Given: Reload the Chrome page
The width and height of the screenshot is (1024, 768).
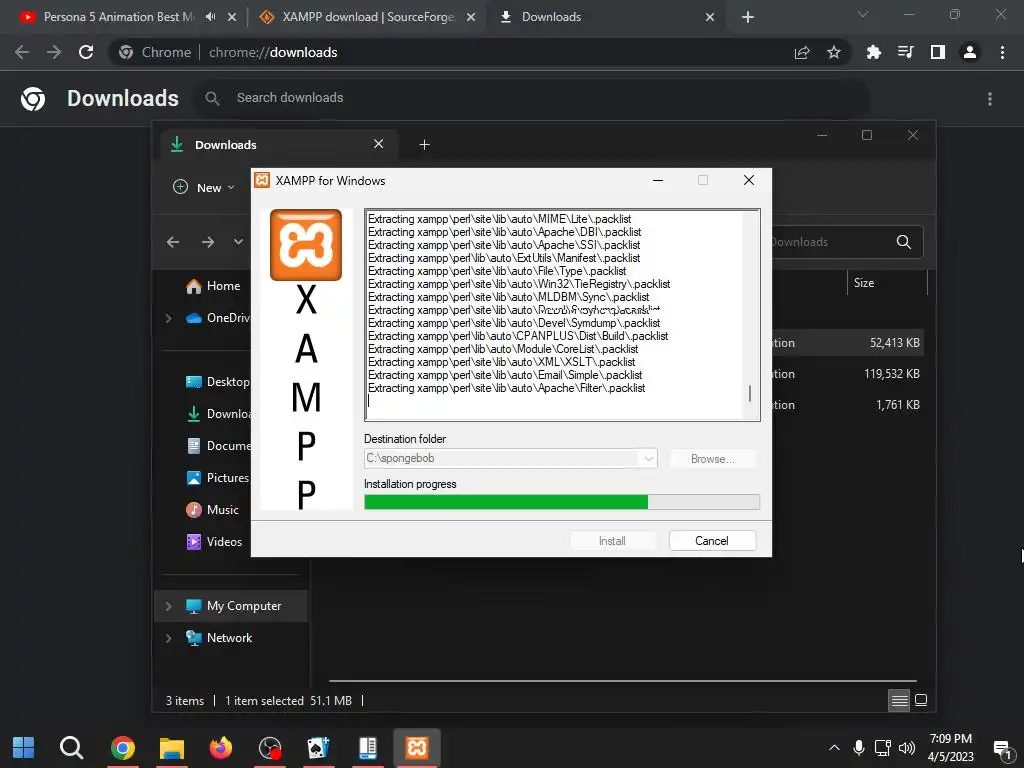Looking at the screenshot, I should point(86,52).
